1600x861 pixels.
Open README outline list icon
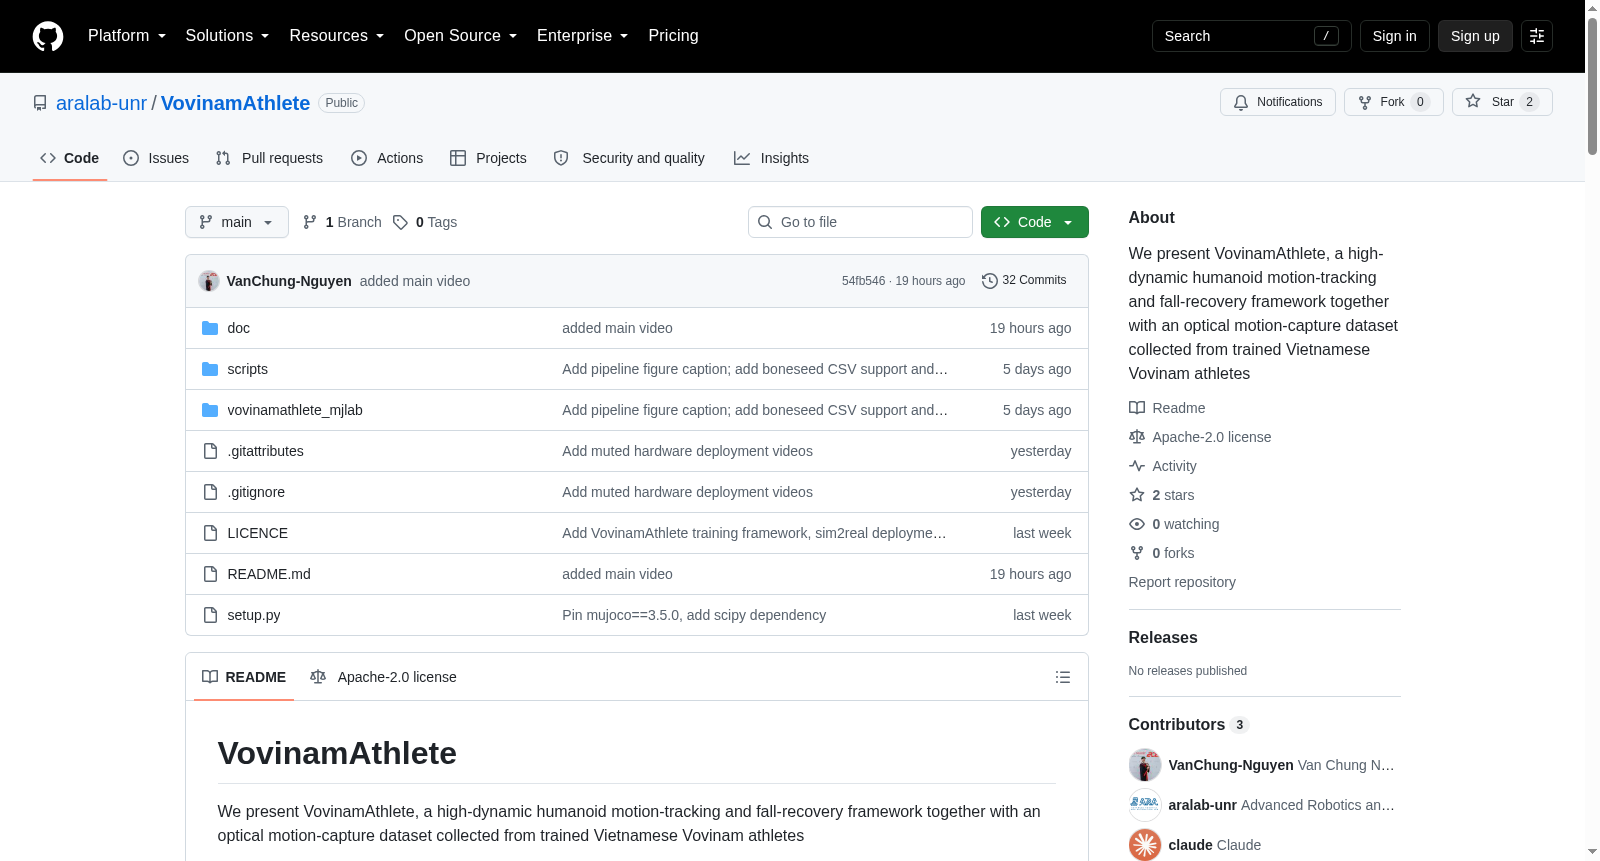1063,677
